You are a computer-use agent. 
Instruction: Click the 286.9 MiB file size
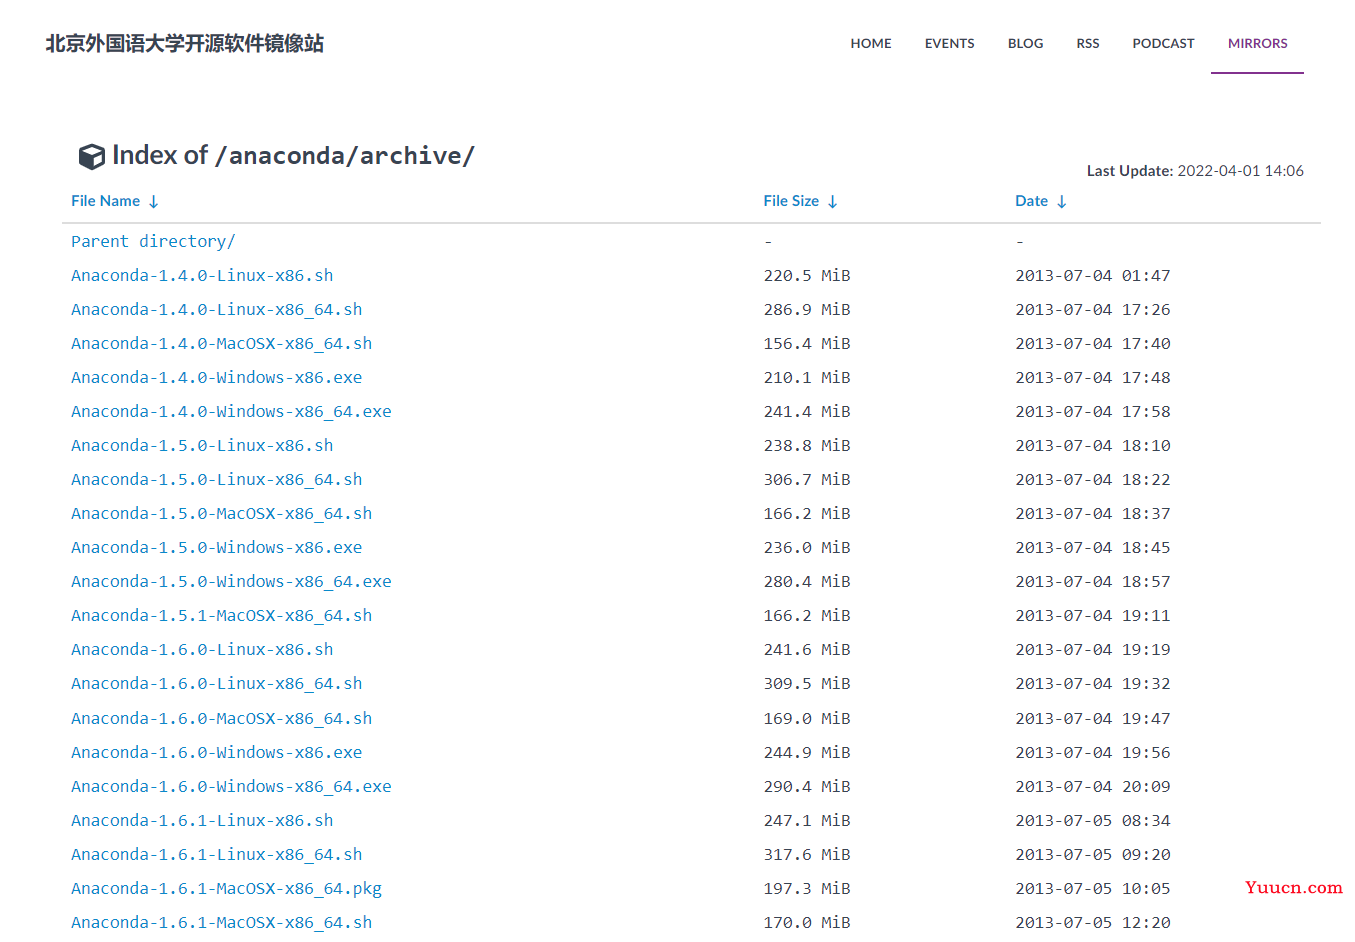[x=807, y=309]
